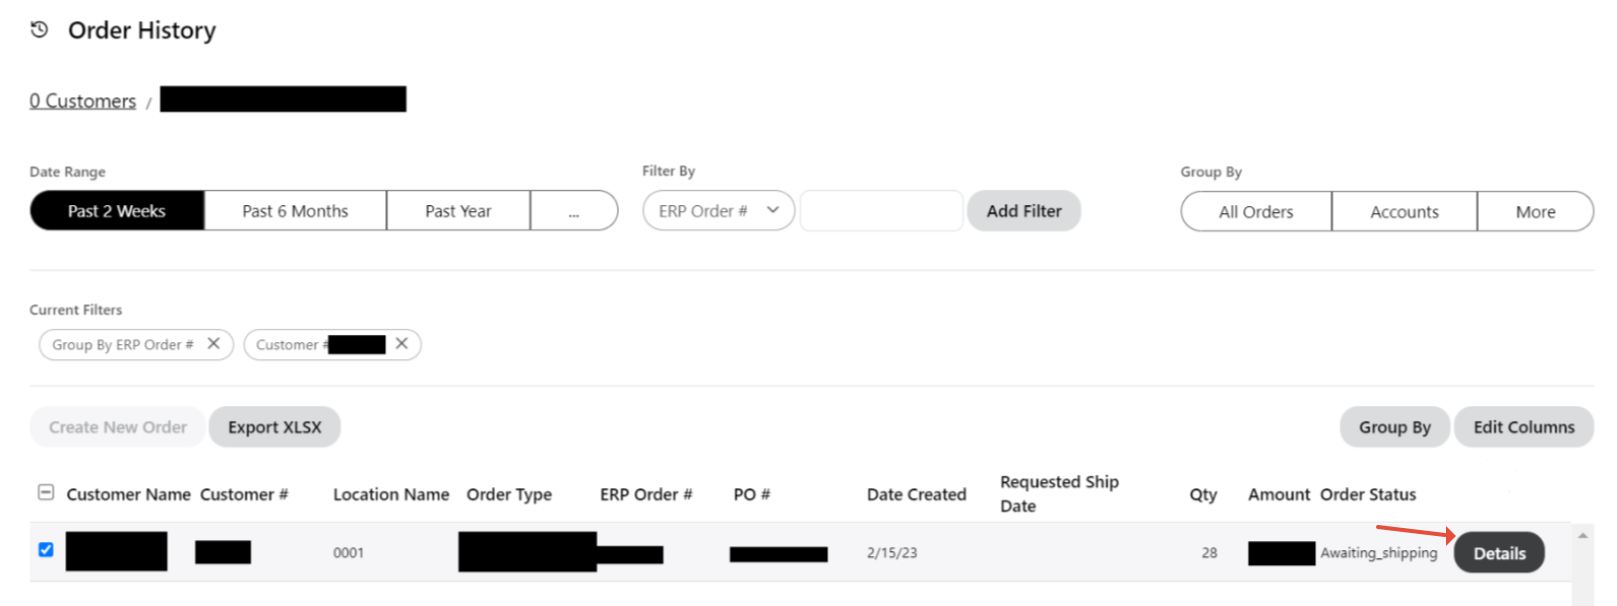Group orders by All Orders

pos(1256,212)
